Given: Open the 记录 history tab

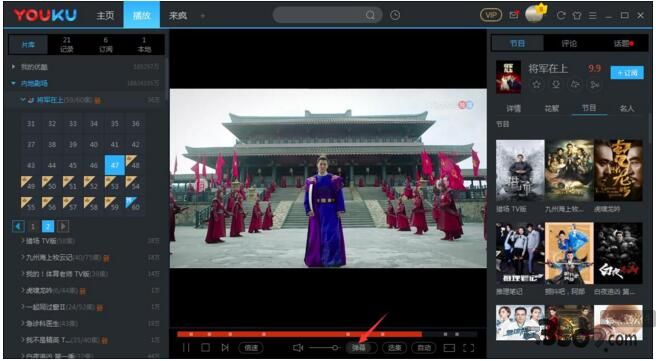Looking at the screenshot, I should (67, 44).
